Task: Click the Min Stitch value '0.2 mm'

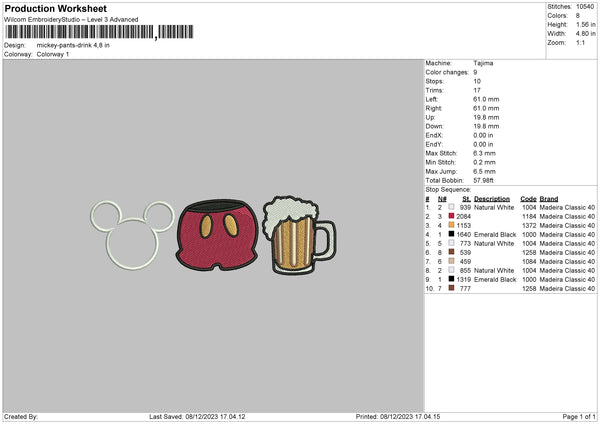Action: pos(484,162)
